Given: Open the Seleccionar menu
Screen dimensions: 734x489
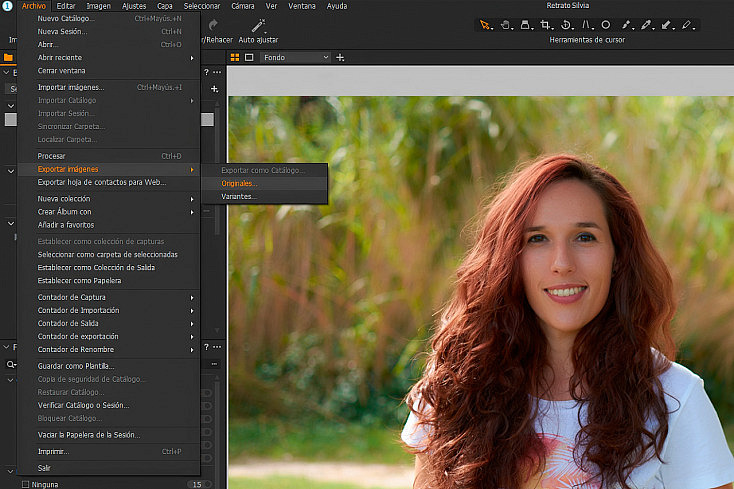Looking at the screenshot, I should [x=202, y=6].
